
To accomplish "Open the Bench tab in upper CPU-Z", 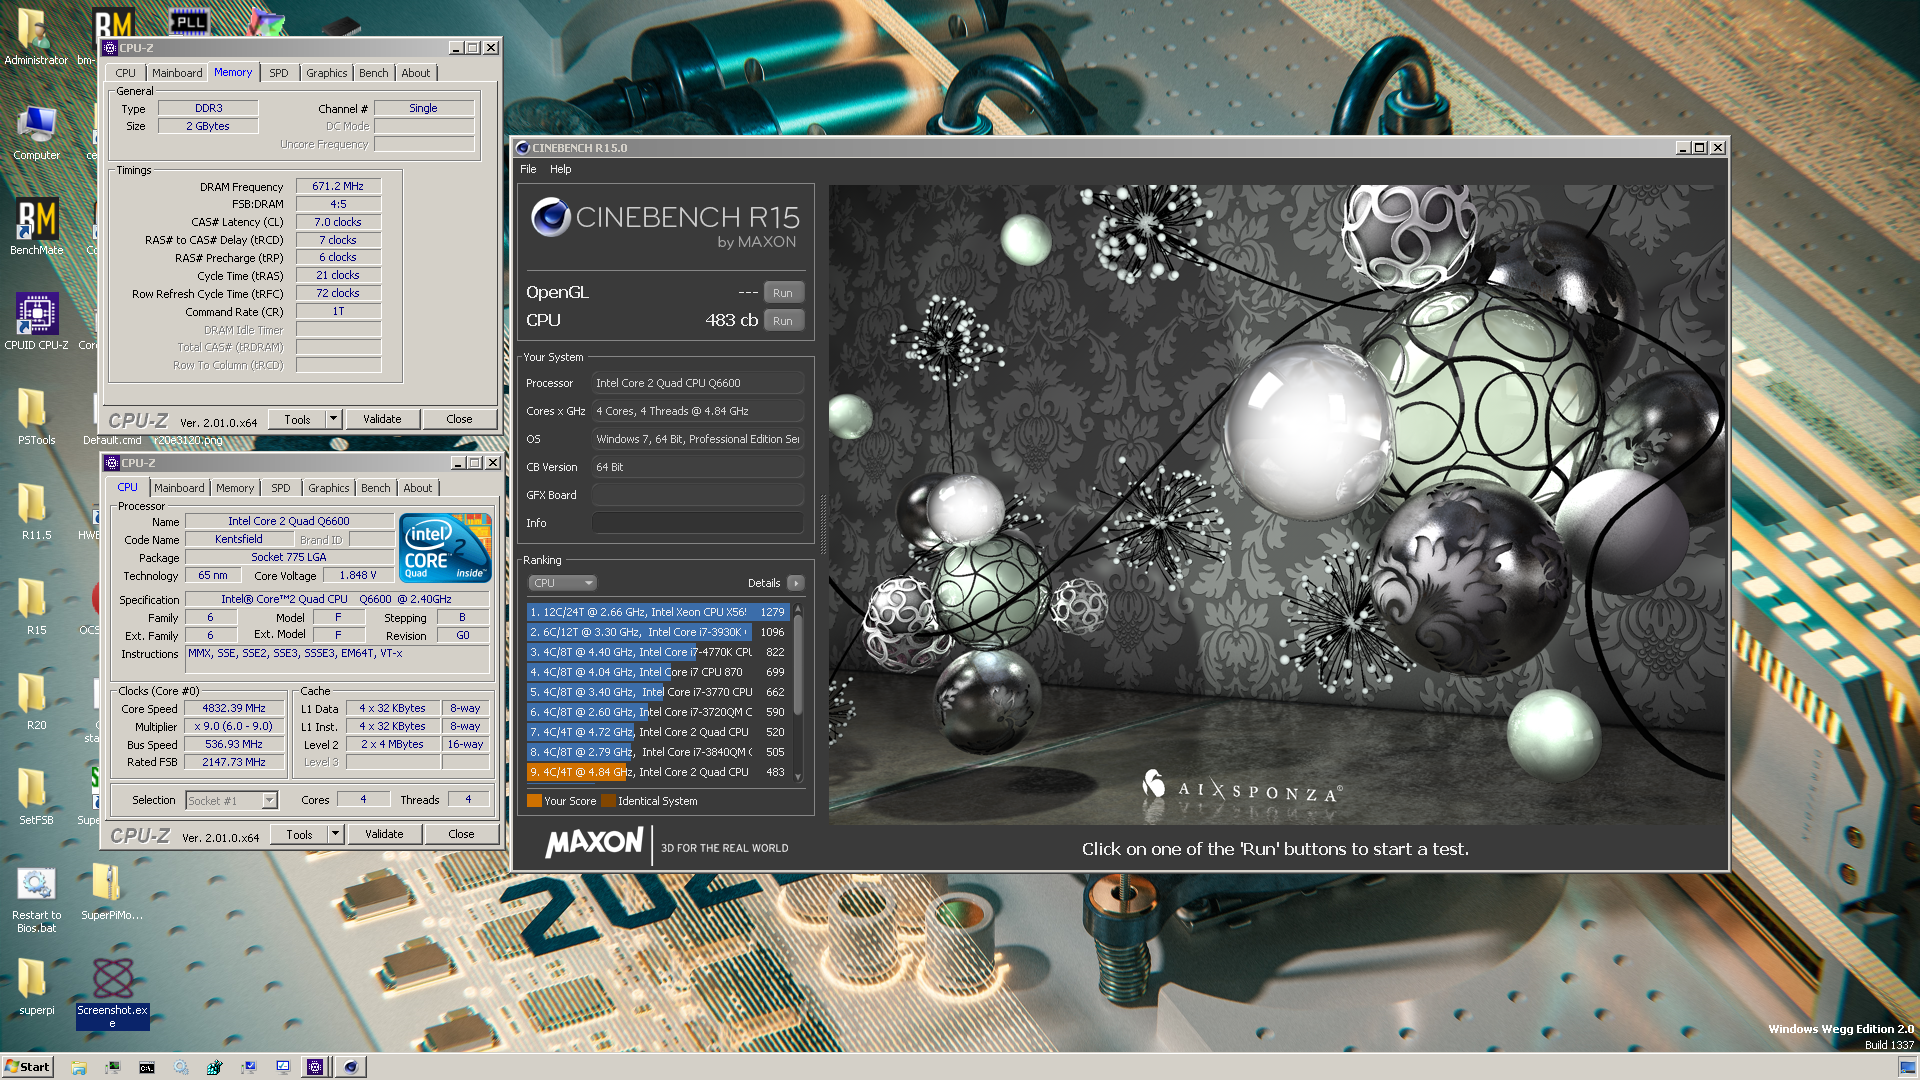I will [x=374, y=73].
